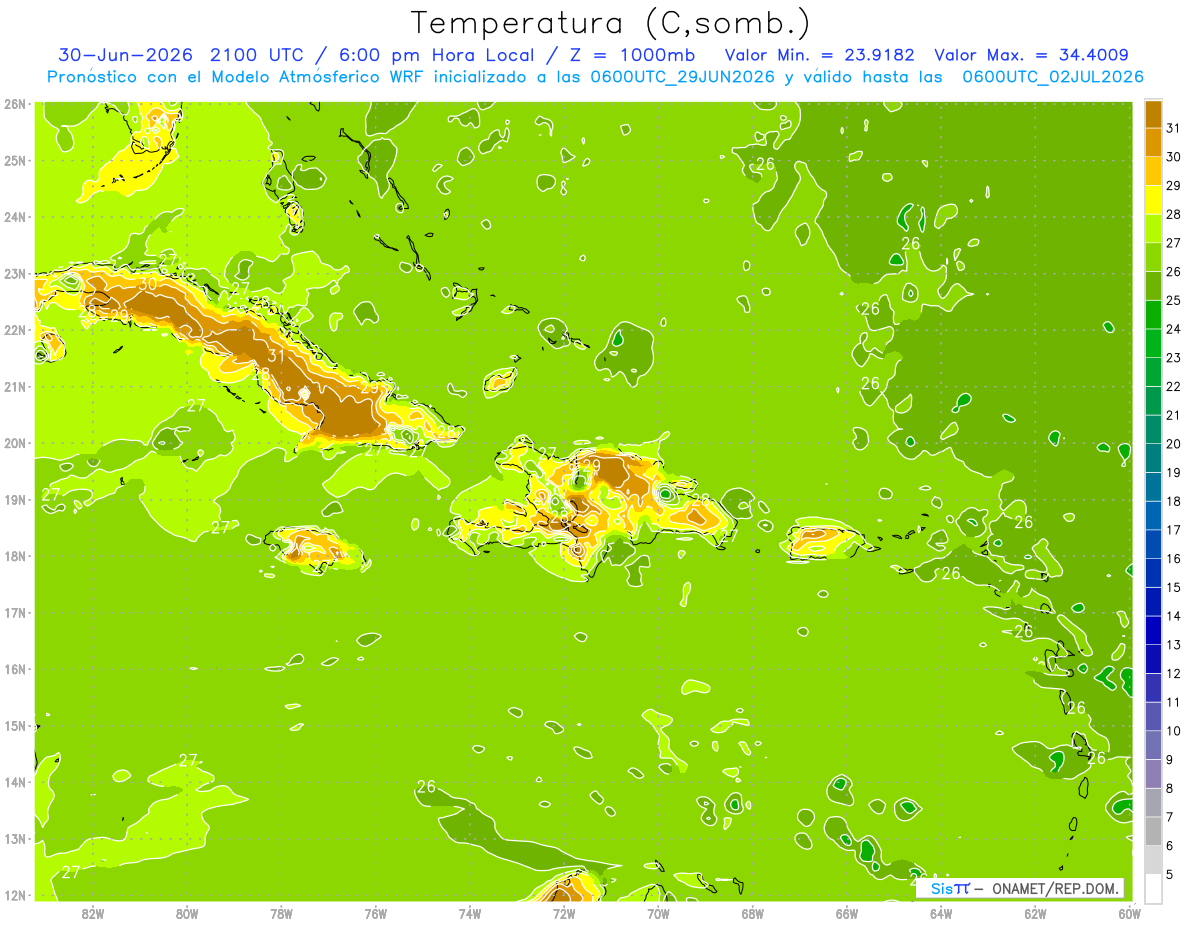The height and width of the screenshot is (927, 1200).
Task: Click the '12N' latitude axis label
Action: (x=15, y=895)
